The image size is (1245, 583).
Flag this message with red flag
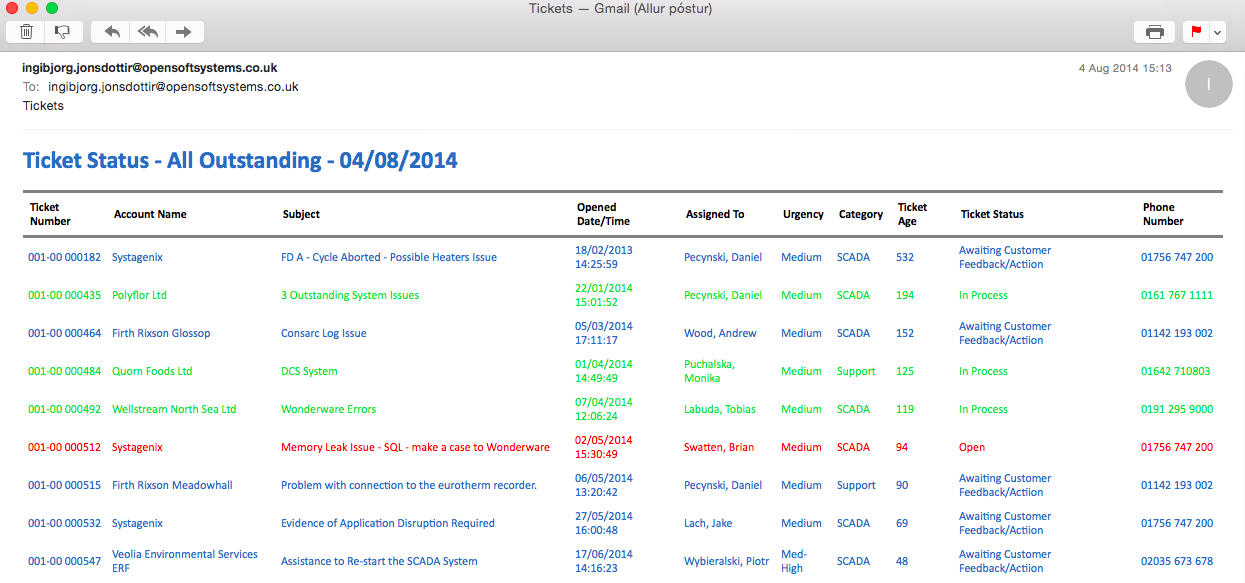1195,32
